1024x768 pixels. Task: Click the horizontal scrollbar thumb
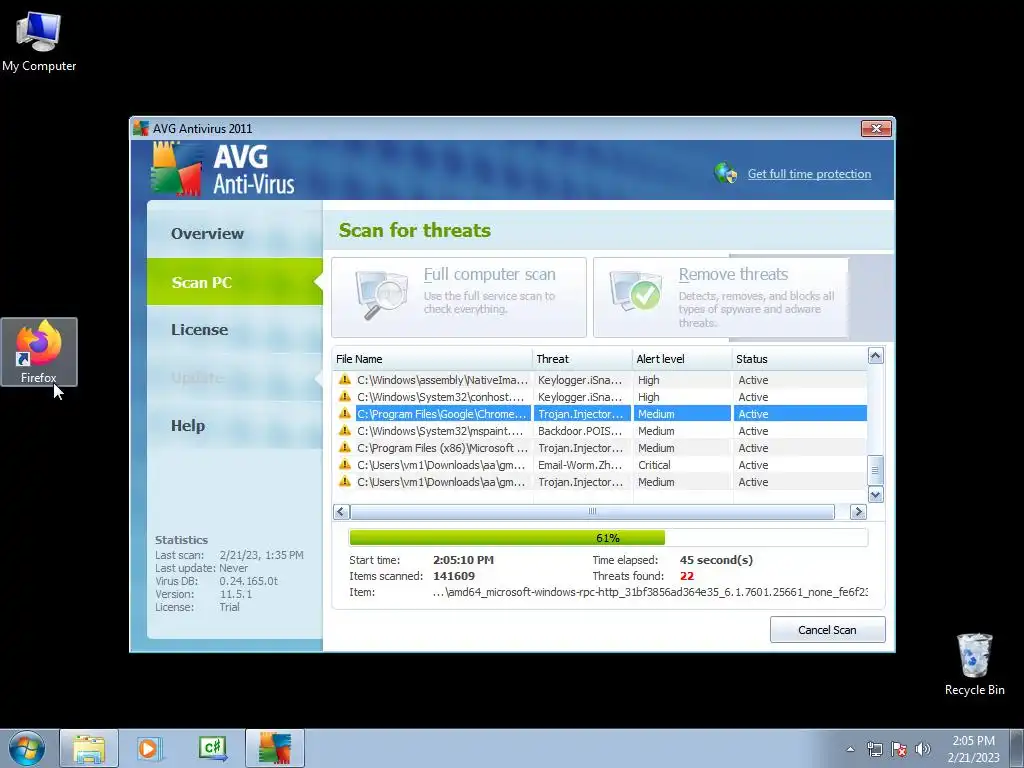pos(592,511)
